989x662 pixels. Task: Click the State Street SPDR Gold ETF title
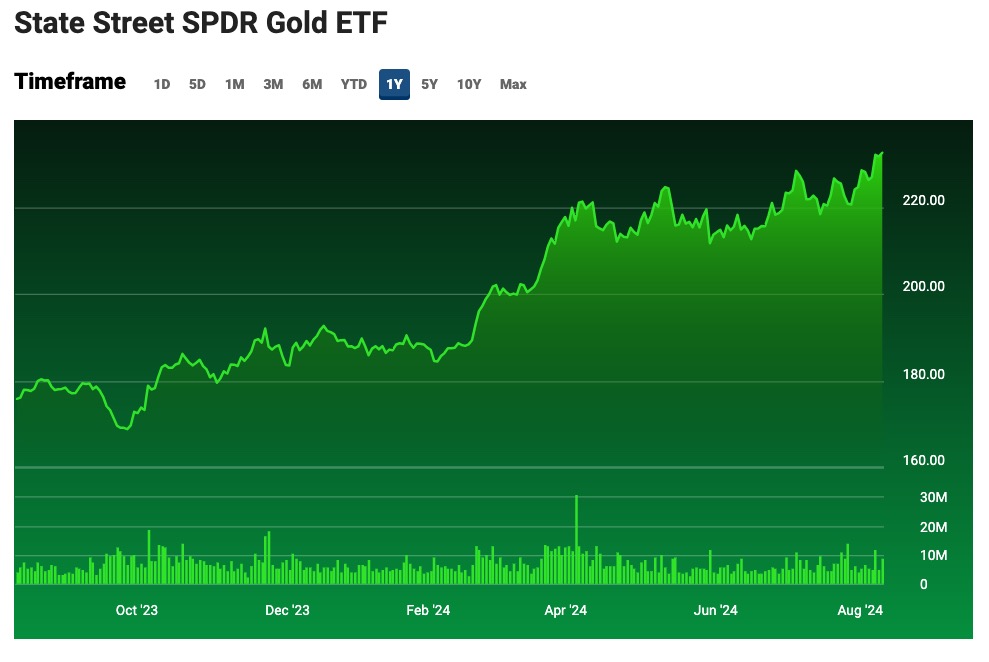pos(200,24)
